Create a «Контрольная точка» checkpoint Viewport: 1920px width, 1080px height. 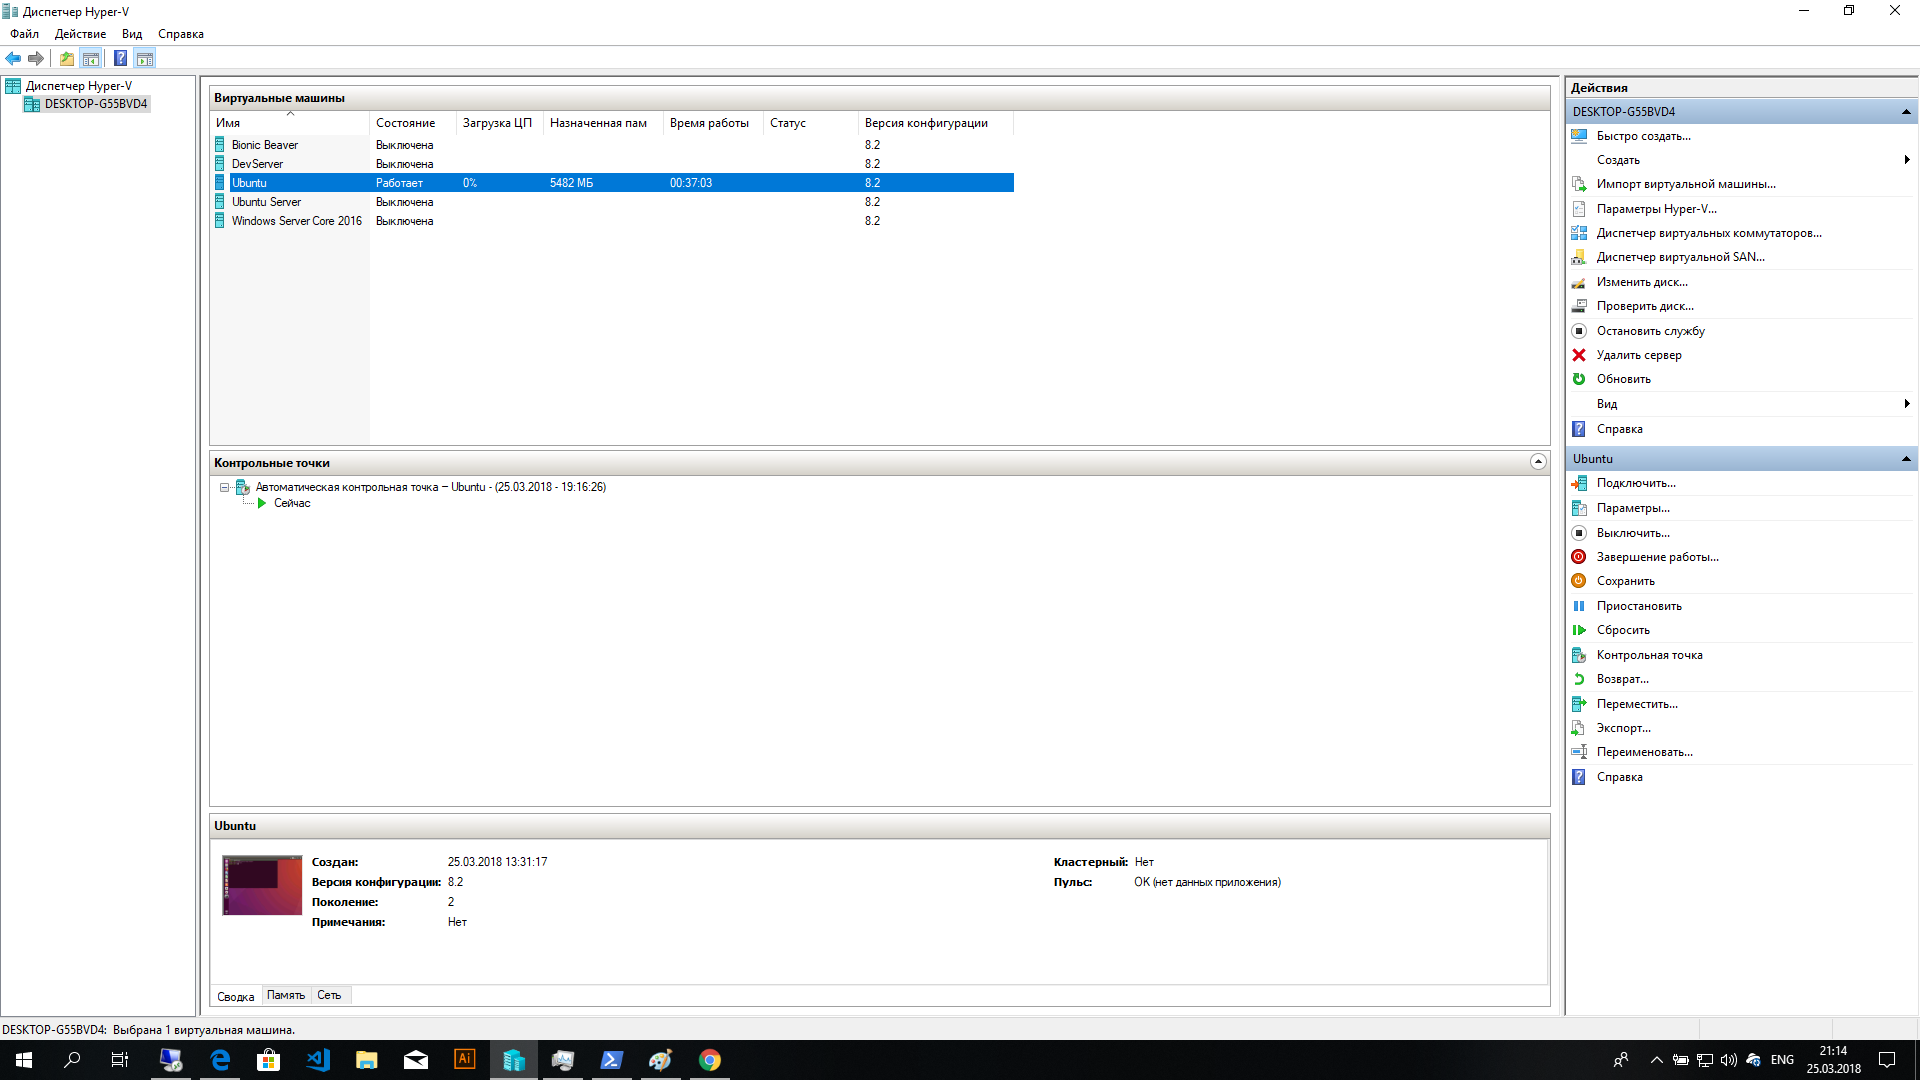tap(1650, 655)
